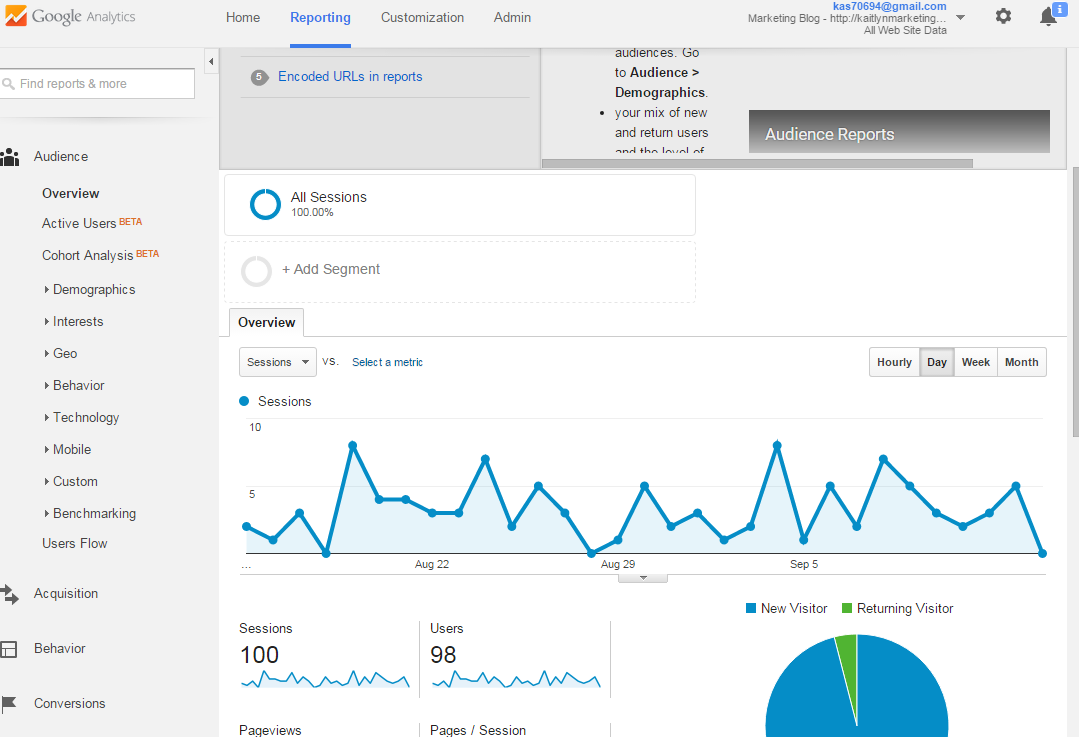Click the Sessions blue legend dot

tap(244, 401)
